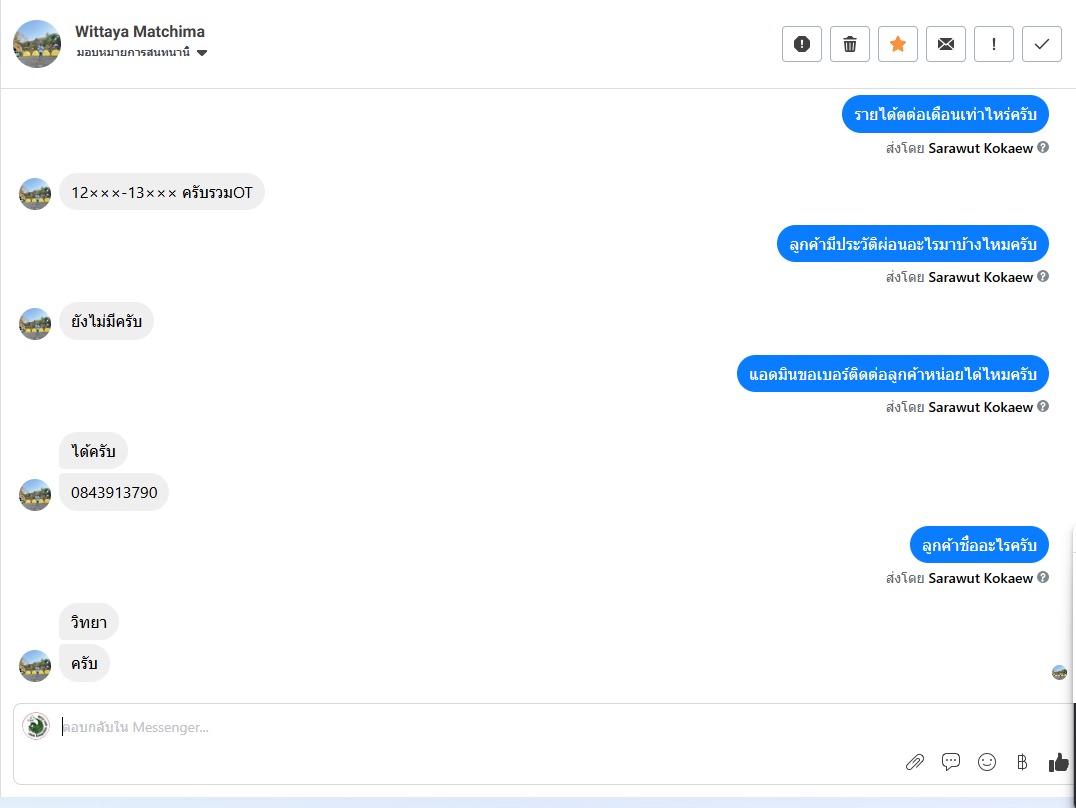Delete conversation using trash icon

click(x=850, y=44)
